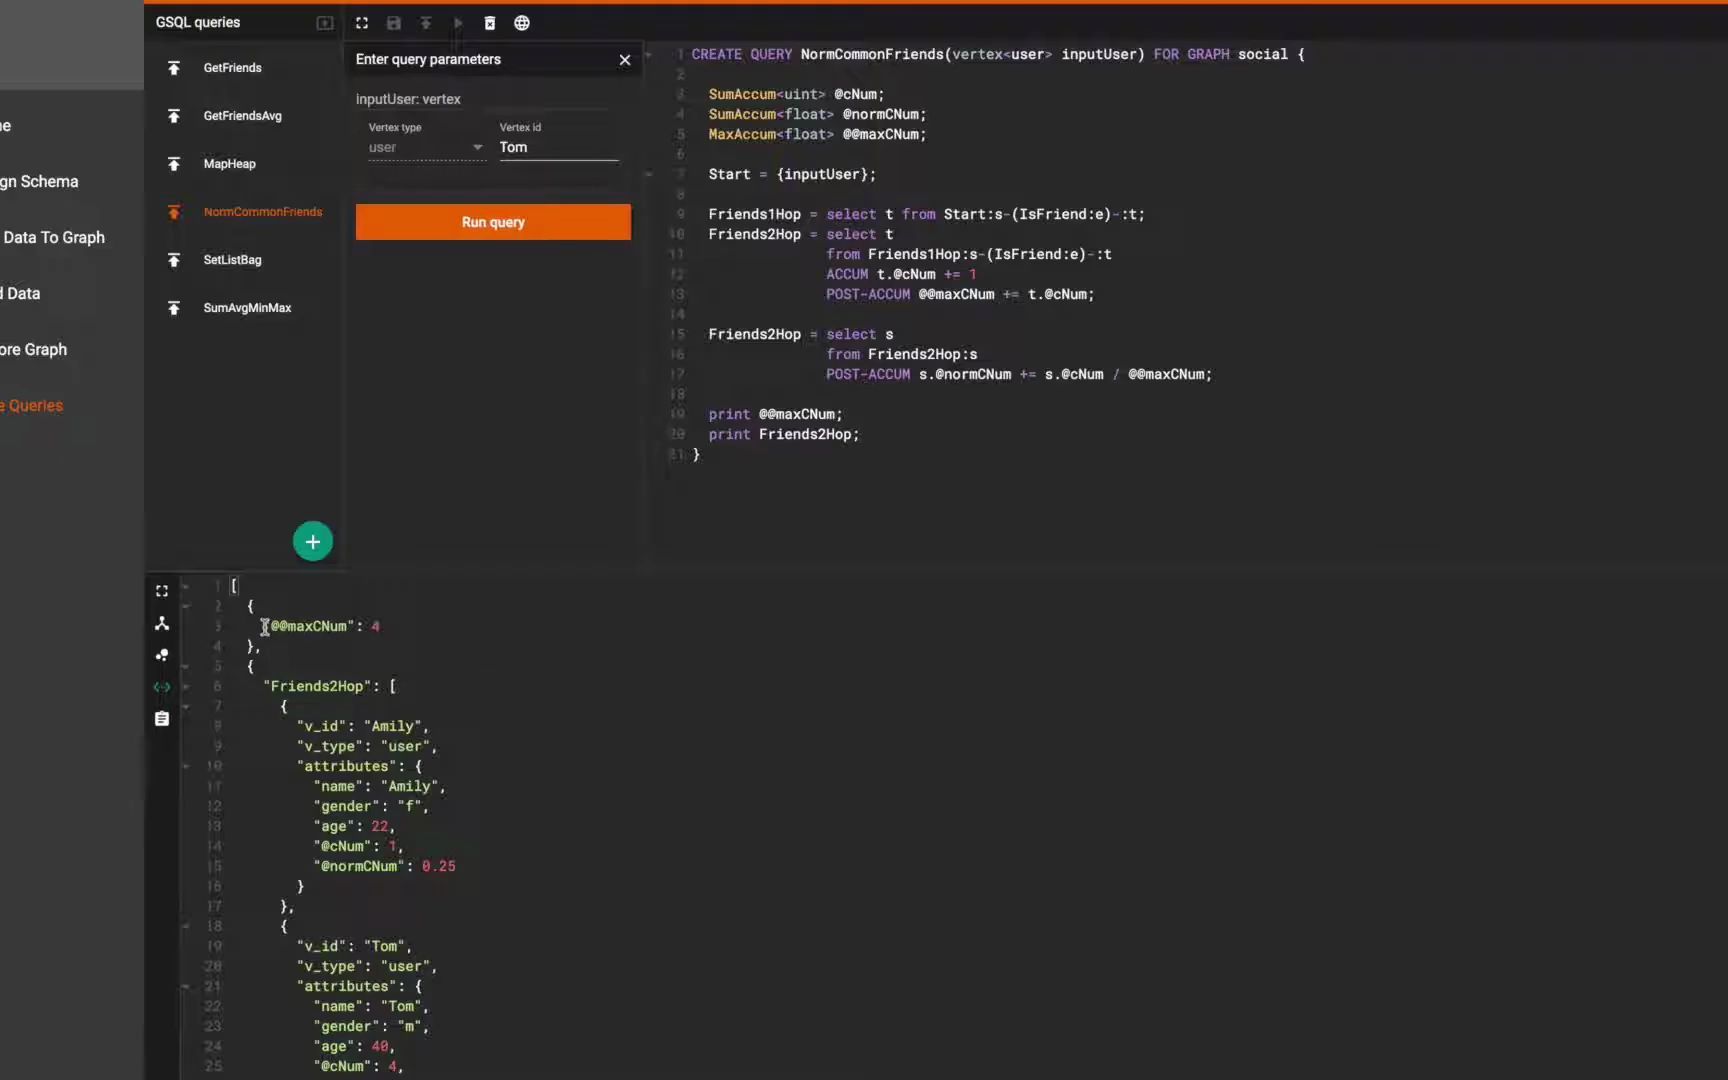This screenshot has height=1080, width=1728.
Task: Click the new query icon beside GSQL queries
Action: 325,23
